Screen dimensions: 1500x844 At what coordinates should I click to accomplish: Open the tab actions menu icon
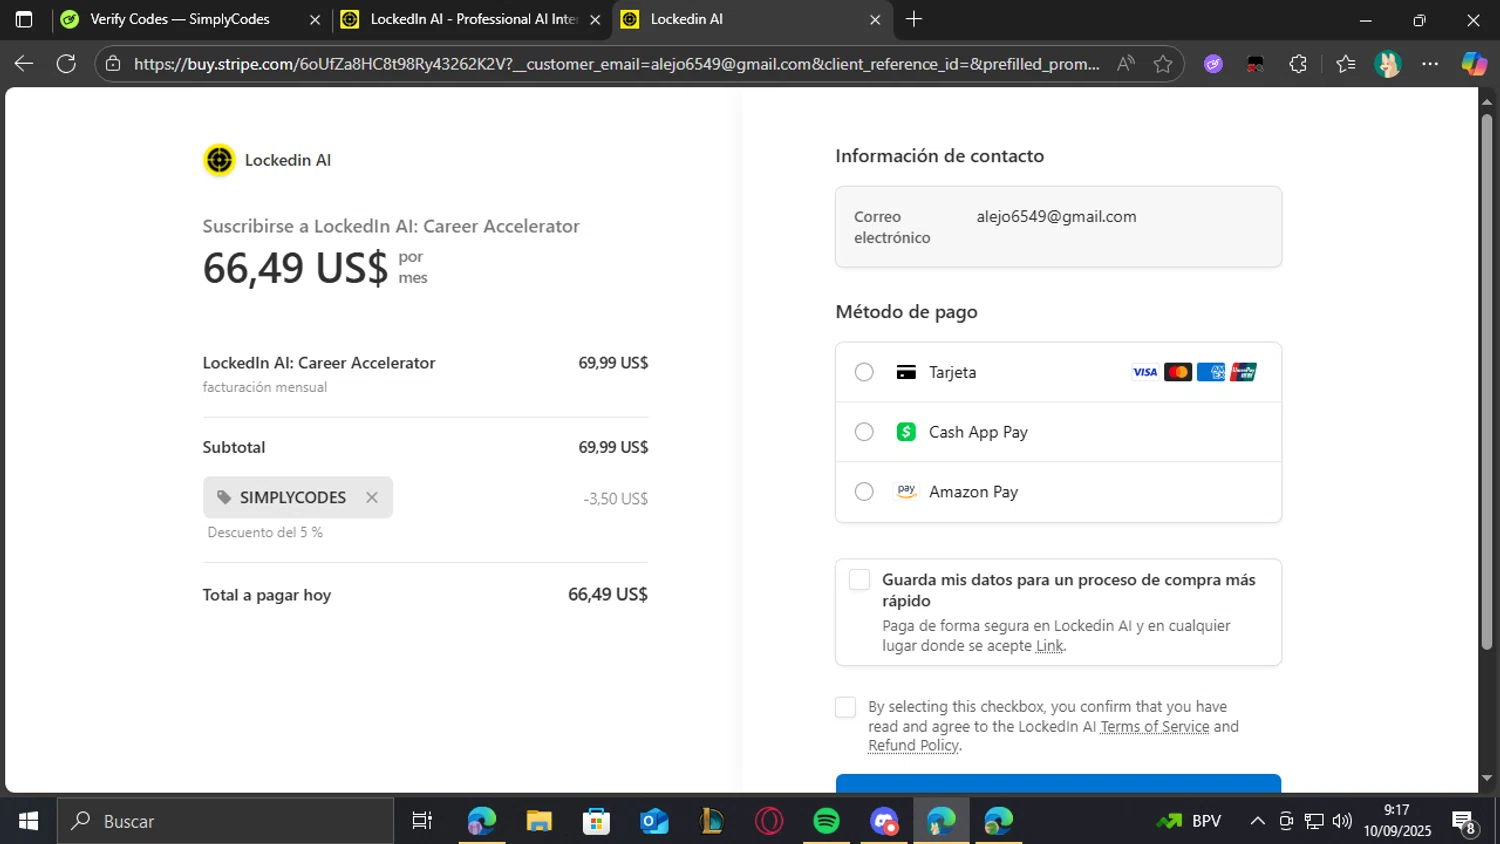coord(24,19)
